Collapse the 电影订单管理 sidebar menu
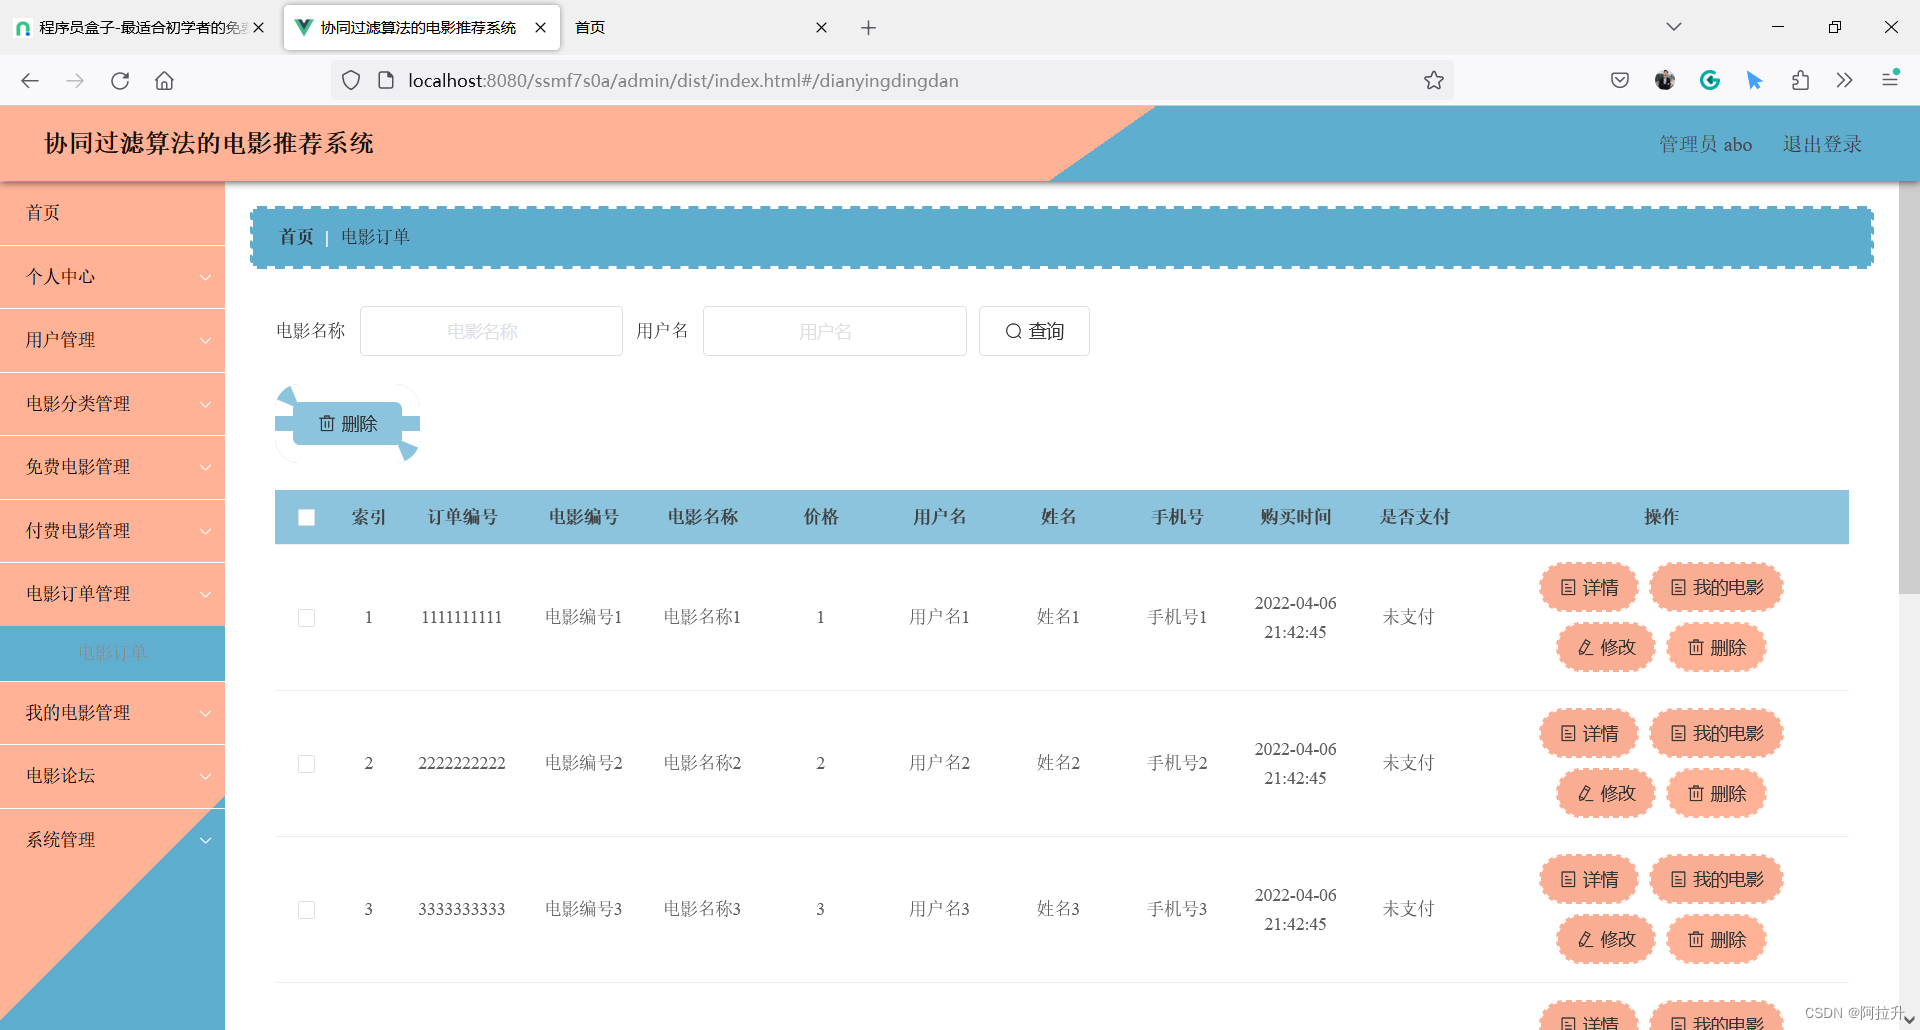 click(112, 594)
